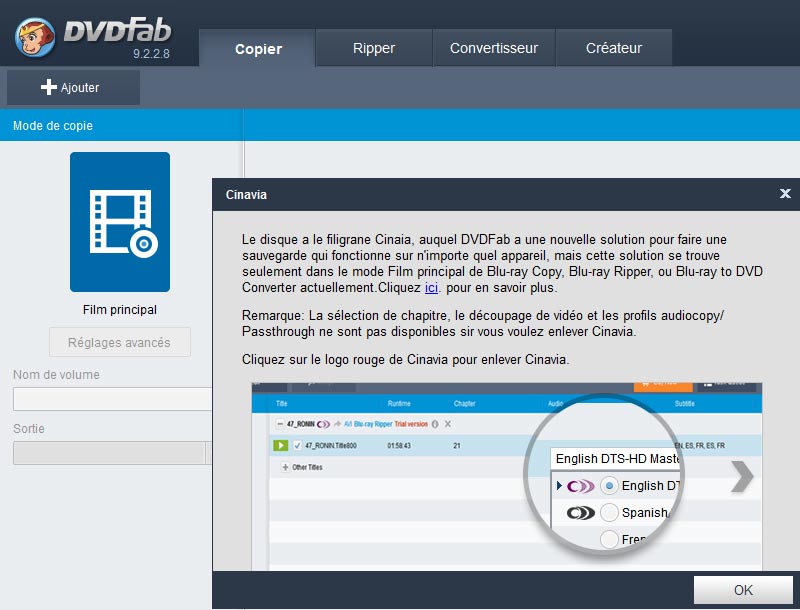Image resolution: width=800 pixels, height=610 pixels.
Task: Expand Other Titles in the tutorial image
Action: click(285, 467)
